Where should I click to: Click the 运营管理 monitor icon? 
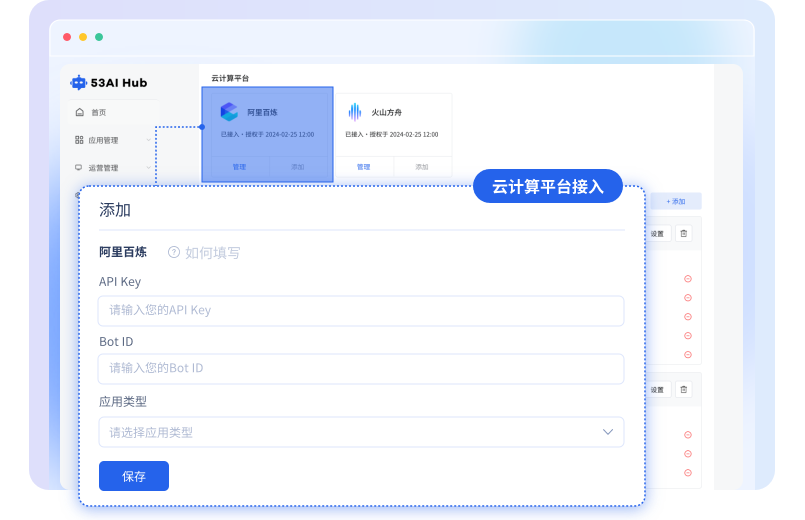[x=79, y=167]
